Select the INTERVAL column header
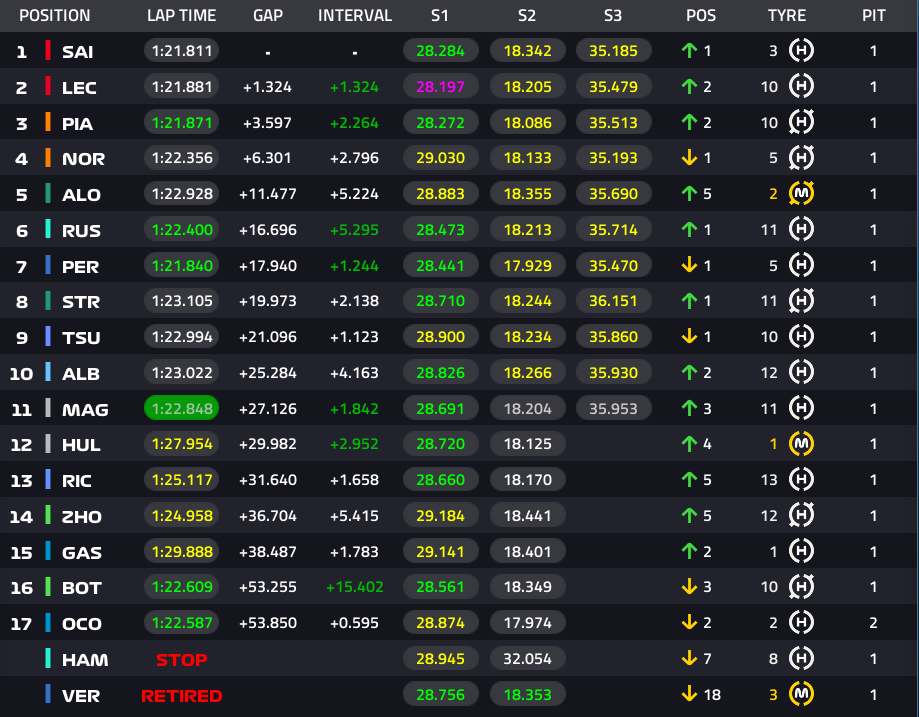Image resolution: width=919 pixels, height=717 pixels. coord(355,16)
